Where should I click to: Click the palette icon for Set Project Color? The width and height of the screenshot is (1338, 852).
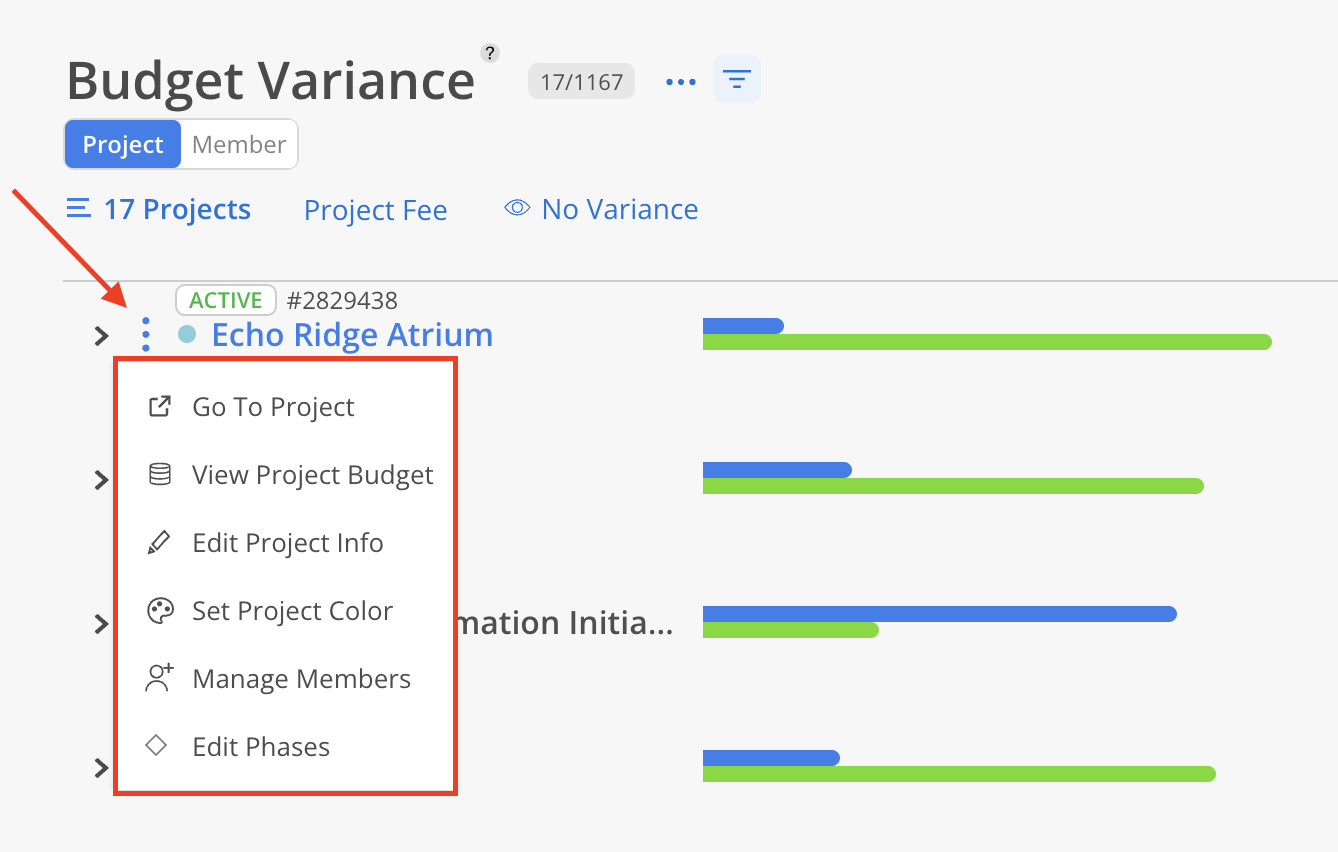[160, 611]
